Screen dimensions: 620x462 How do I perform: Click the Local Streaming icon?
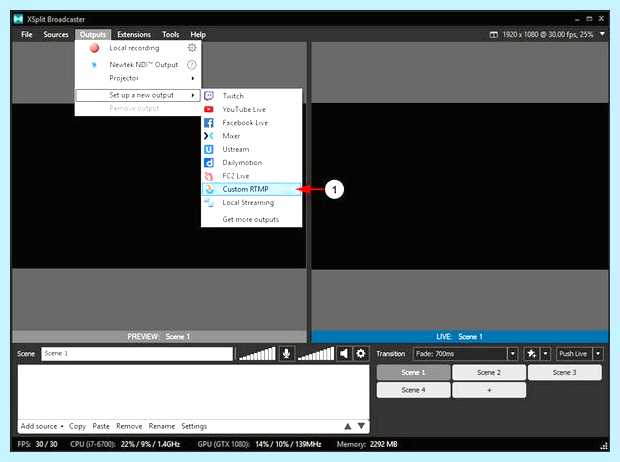pos(209,203)
